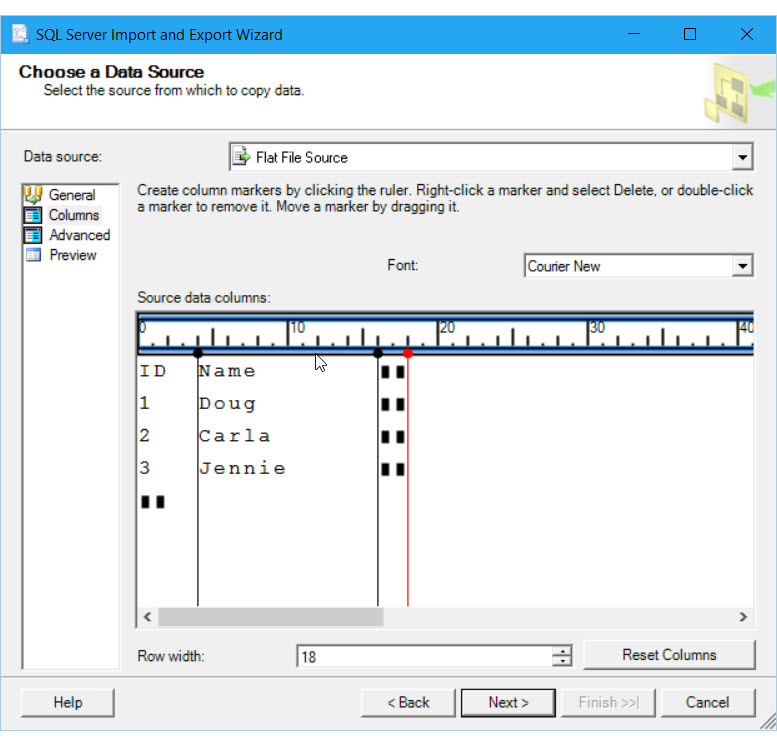Increase Row width with up arrow
The height and width of the screenshot is (746, 777).
point(563,651)
